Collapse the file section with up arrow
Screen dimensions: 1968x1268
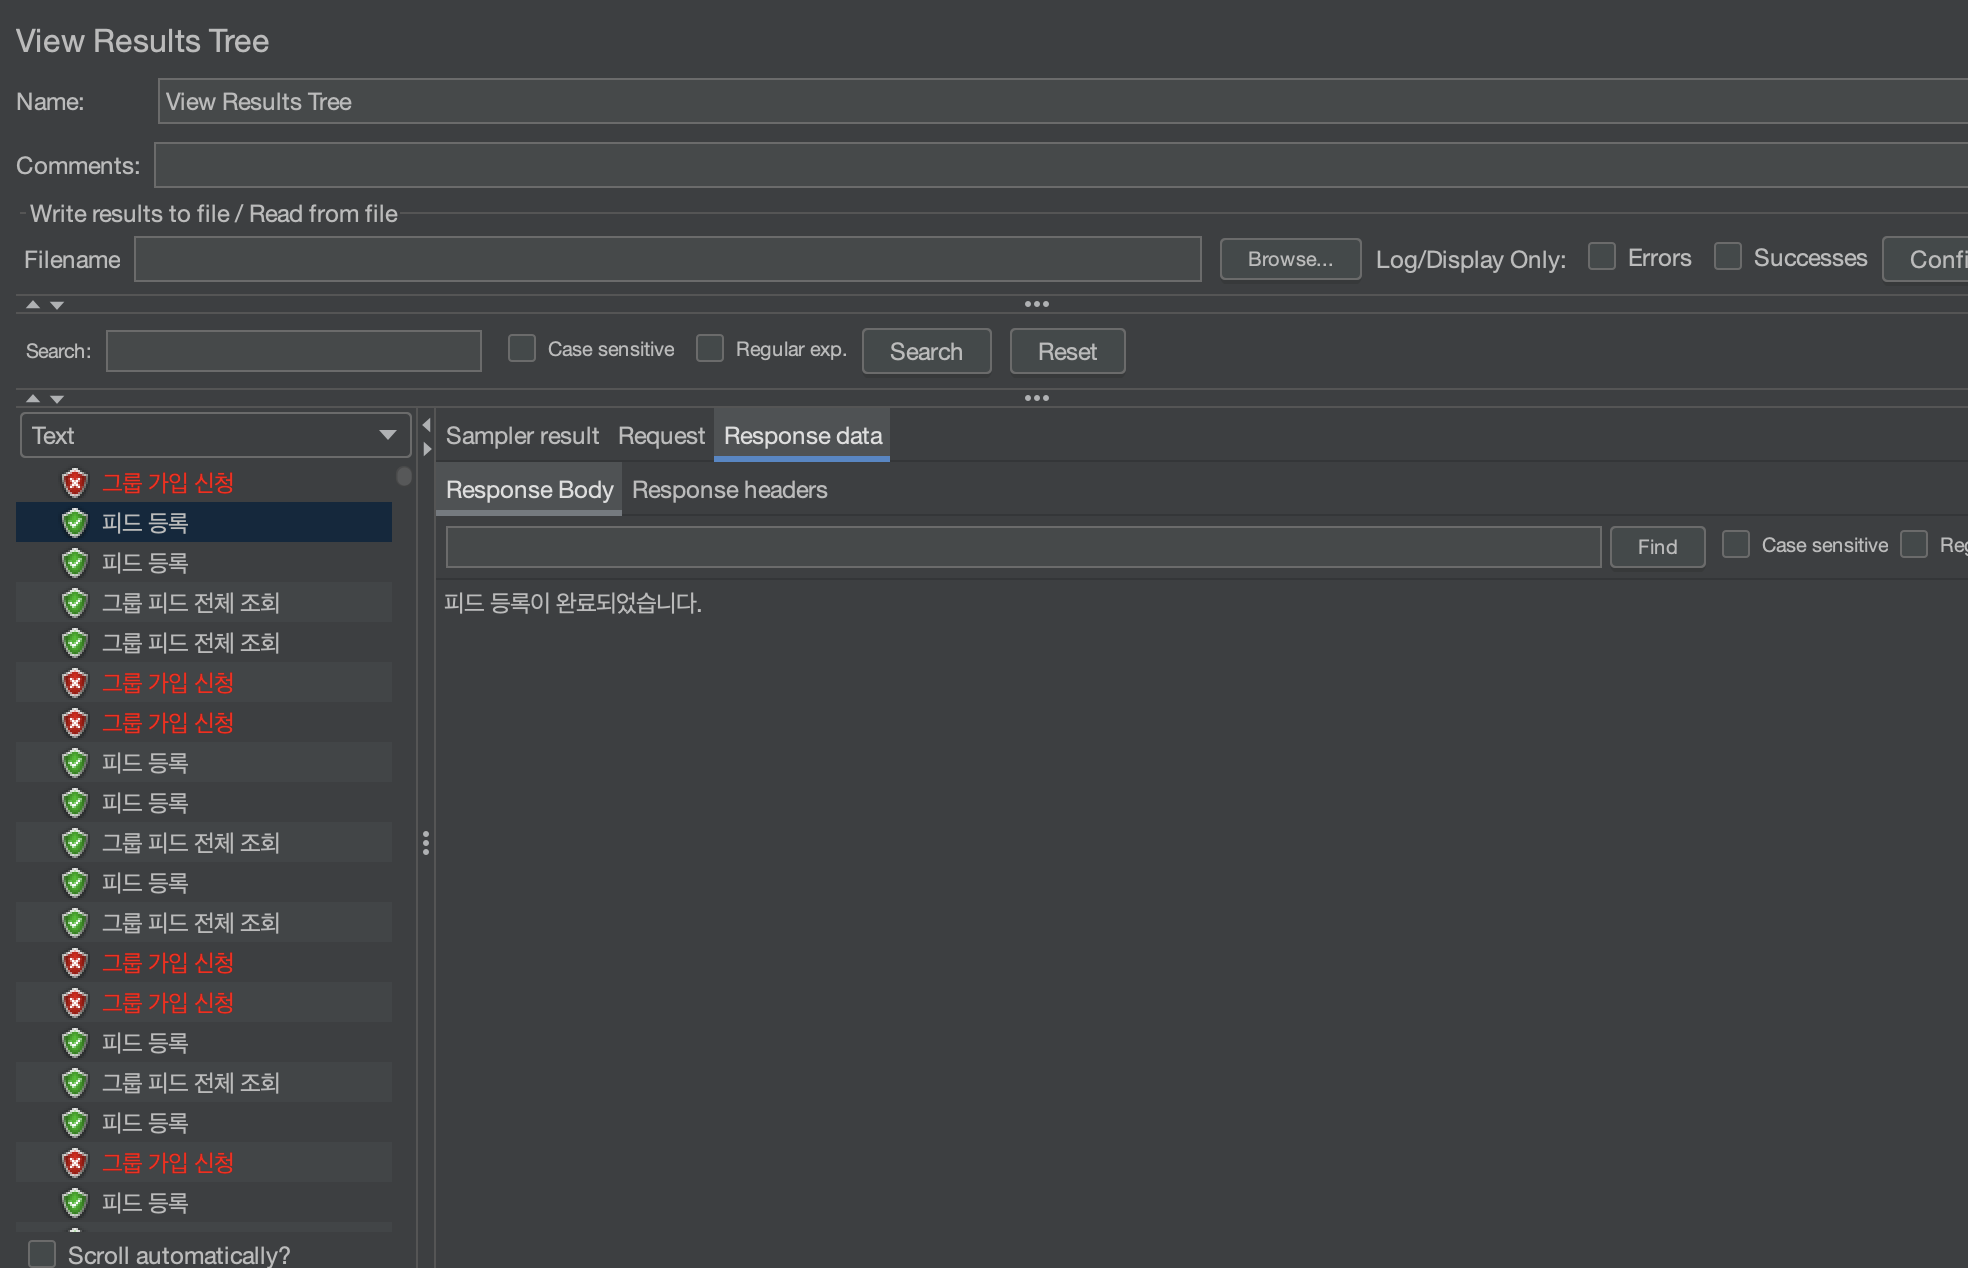[x=33, y=304]
